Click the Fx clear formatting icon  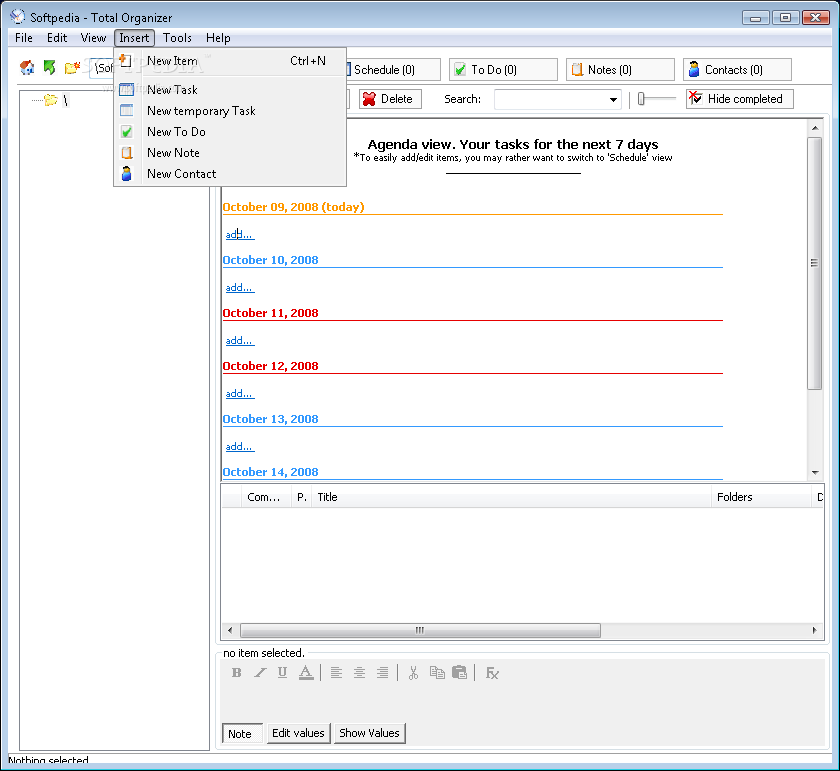point(492,673)
